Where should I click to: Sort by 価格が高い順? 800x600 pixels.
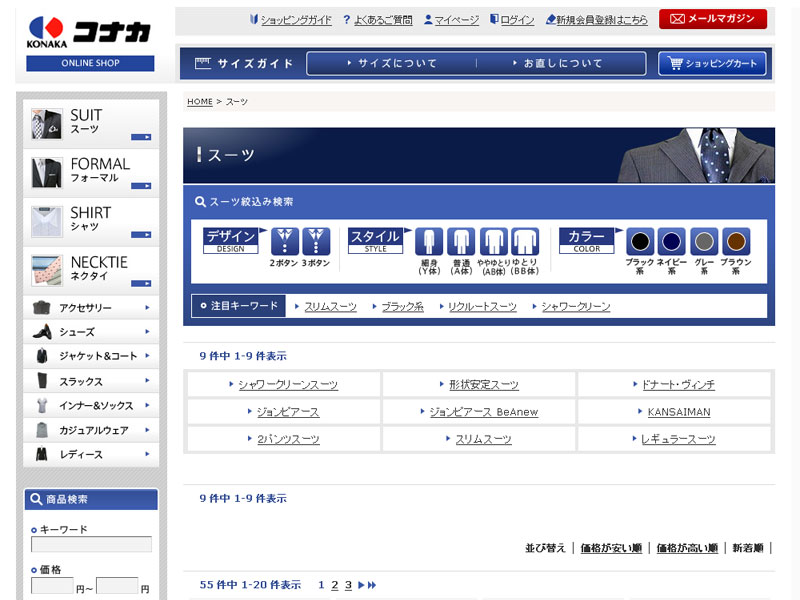pos(687,548)
